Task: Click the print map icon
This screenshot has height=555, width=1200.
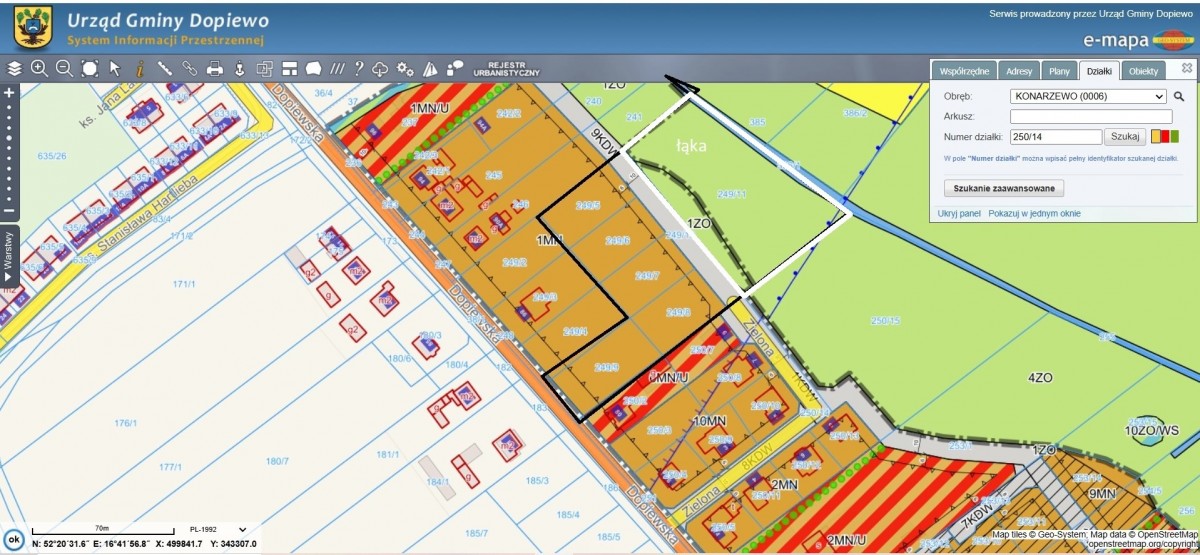Action: tap(214, 69)
